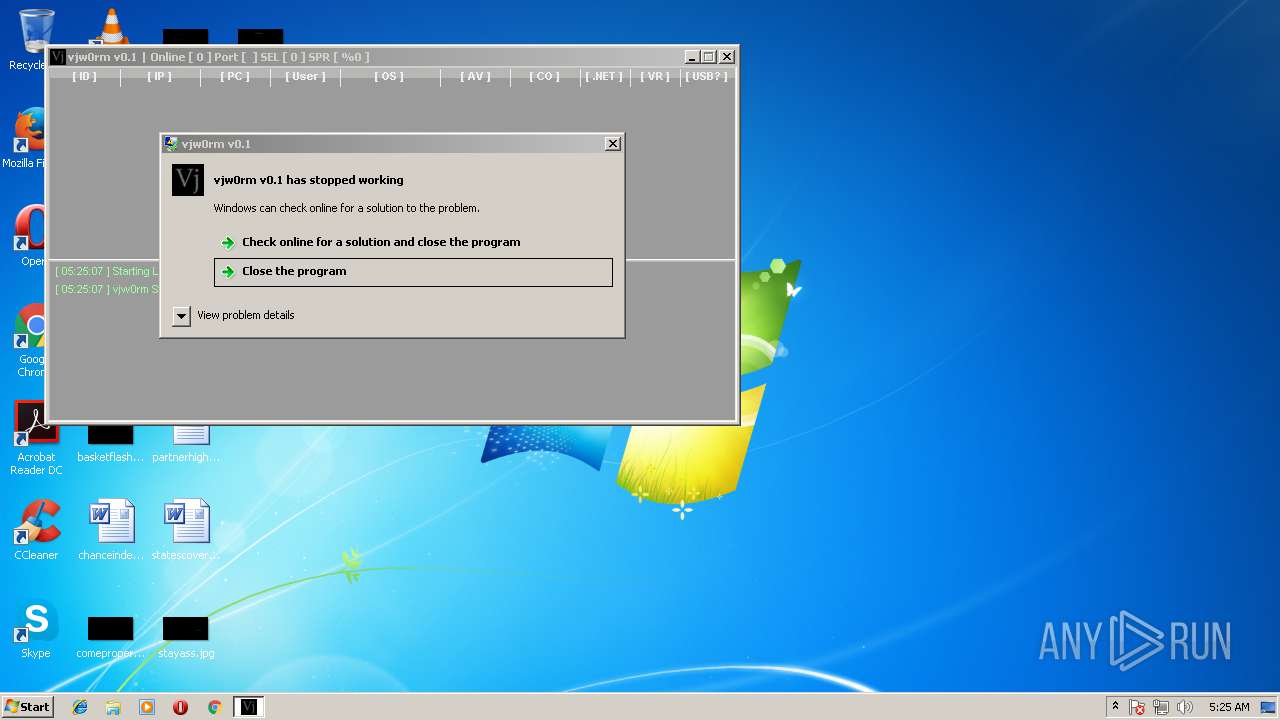The width and height of the screenshot is (1280, 720).
Task: Select the chanceinde Word document on the desktop
Action: coord(111,530)
